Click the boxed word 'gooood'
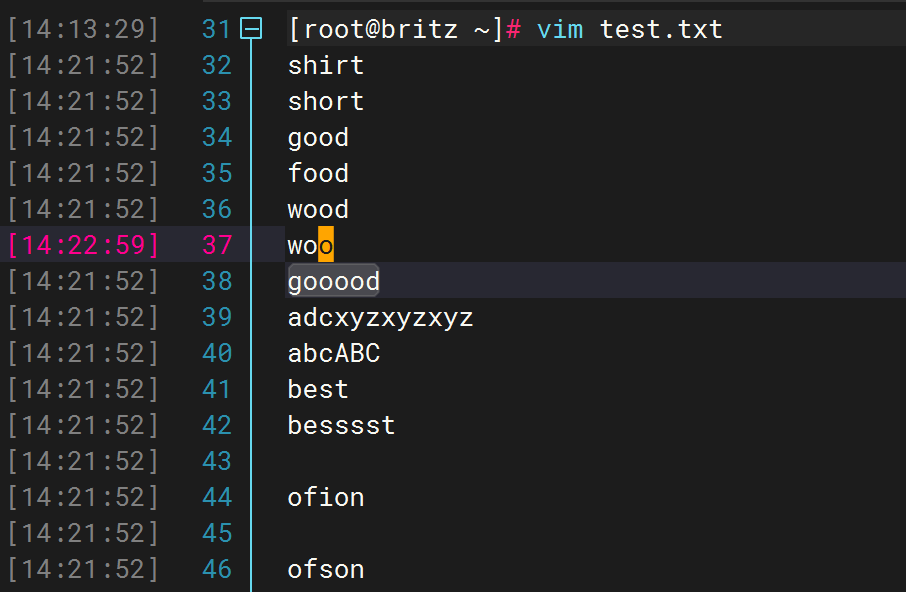 point(333,281)
